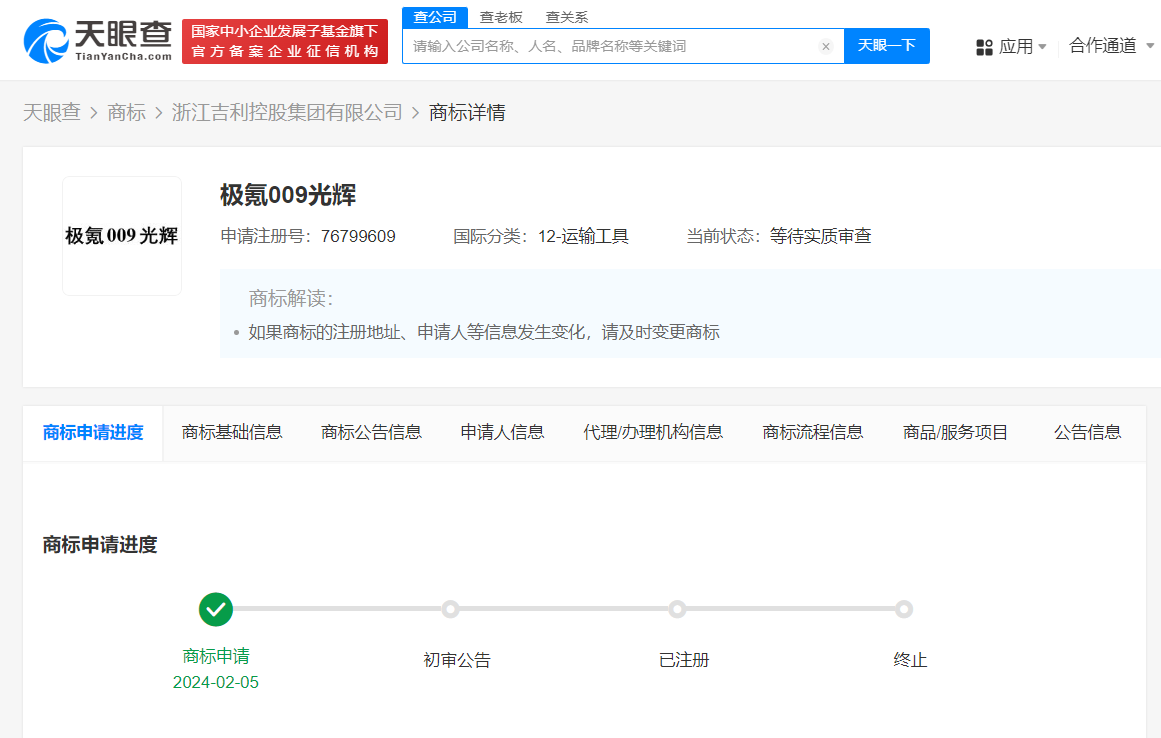Switch to 查关系 search tab
The height and width of the screenshot is (738, 1161).
click(566, 17)
